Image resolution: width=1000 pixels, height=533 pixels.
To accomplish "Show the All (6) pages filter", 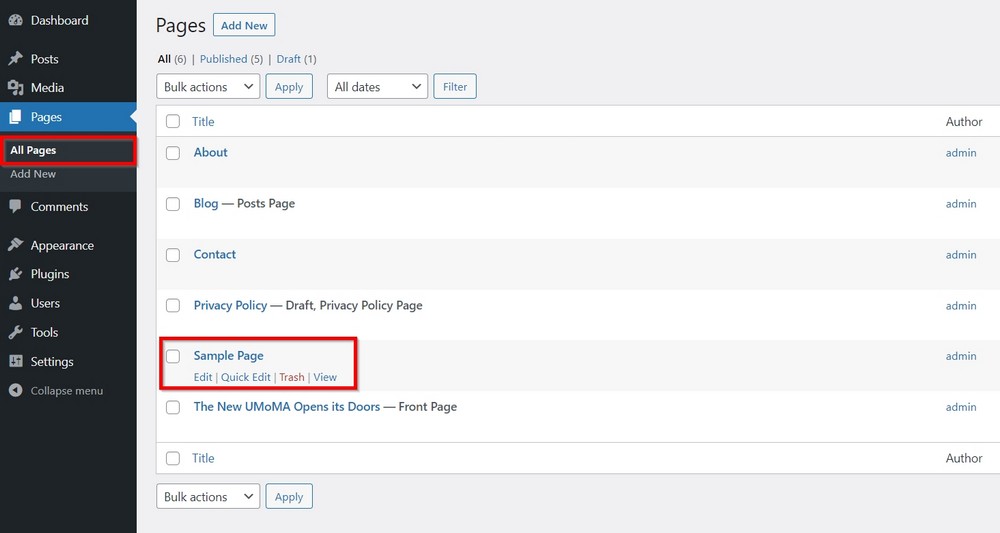I will (x=172, y=59).
